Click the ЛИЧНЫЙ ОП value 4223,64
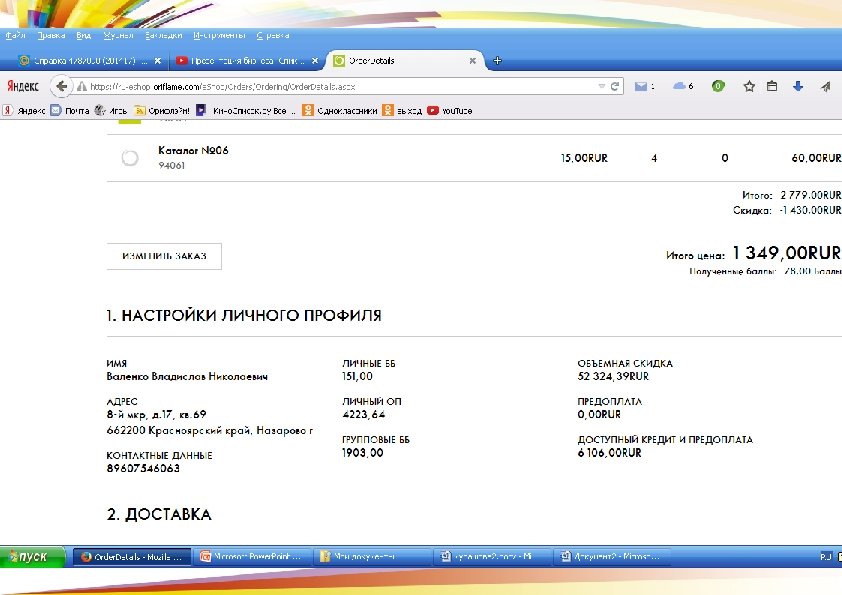This screenshot has width=842, height=595. 364,415
